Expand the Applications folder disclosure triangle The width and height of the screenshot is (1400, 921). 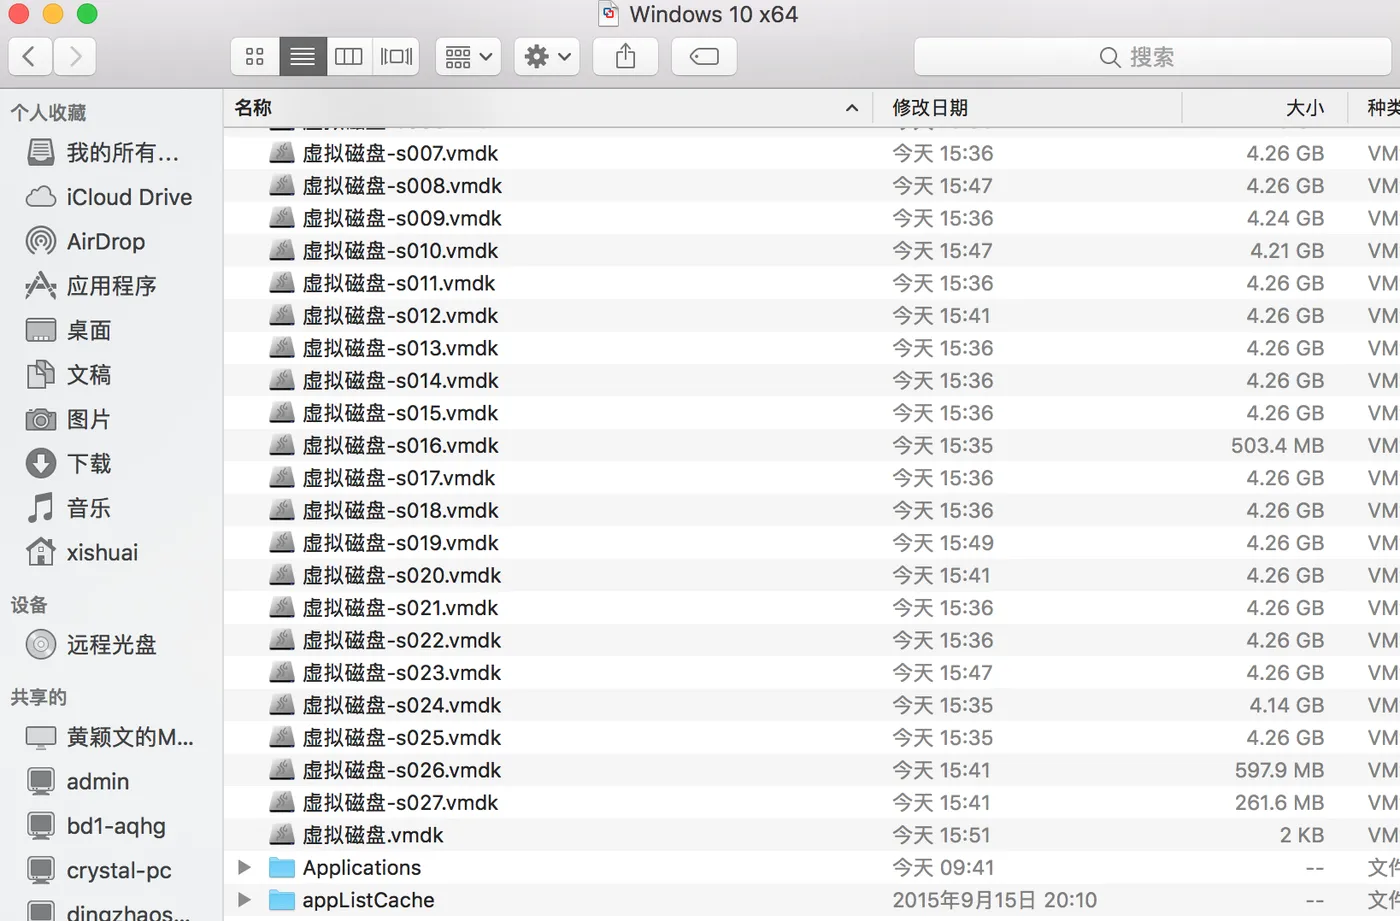click(x=244, y=867)
